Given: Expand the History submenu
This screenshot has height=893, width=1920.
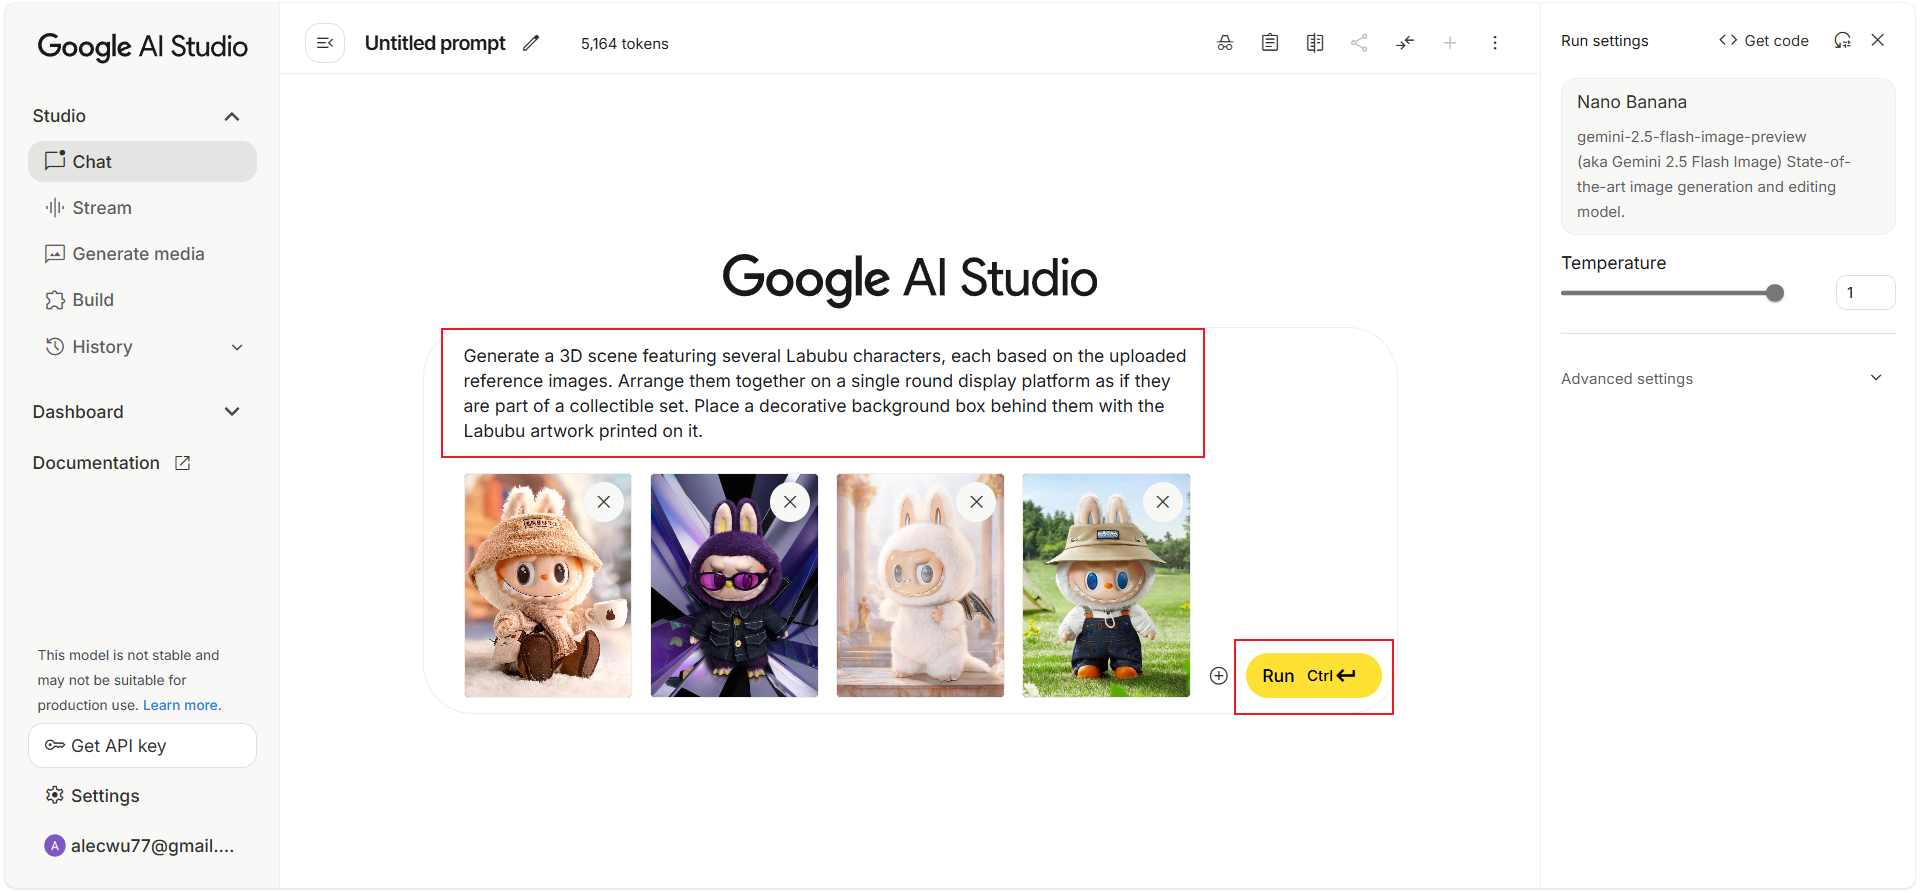Looking at the screenshot, I should [237, 347].
